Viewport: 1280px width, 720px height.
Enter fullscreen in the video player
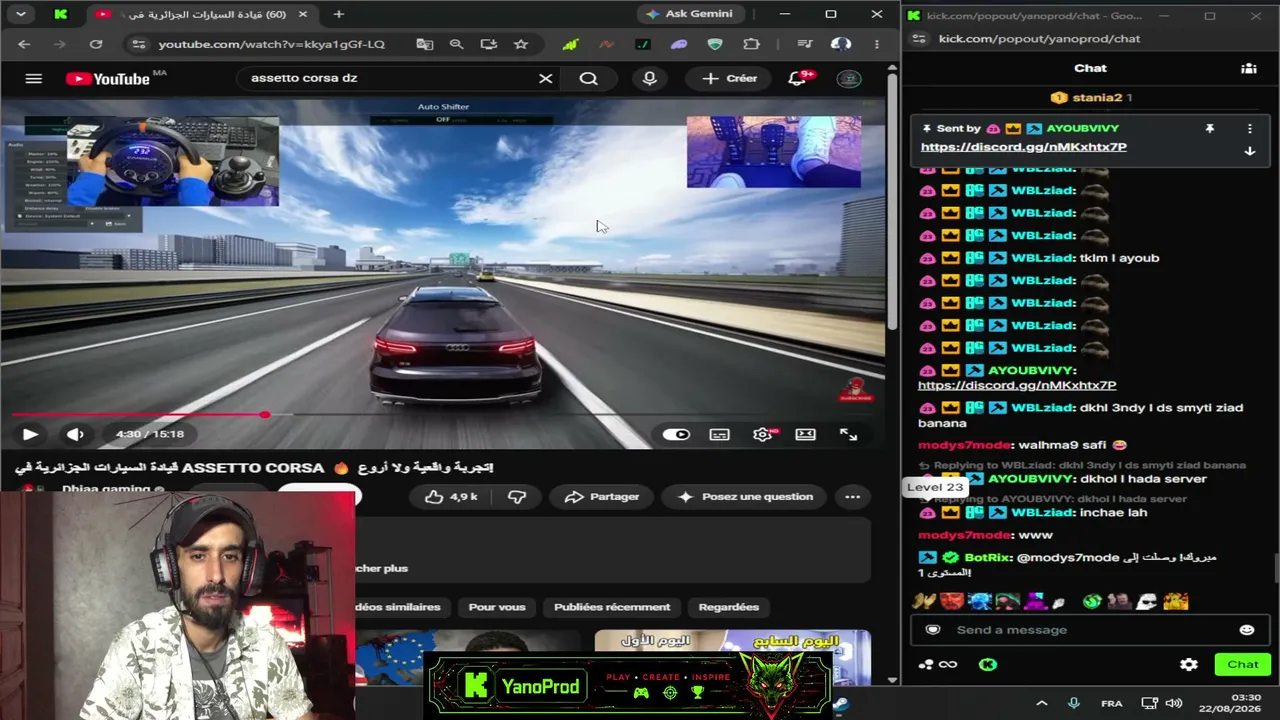848,434
